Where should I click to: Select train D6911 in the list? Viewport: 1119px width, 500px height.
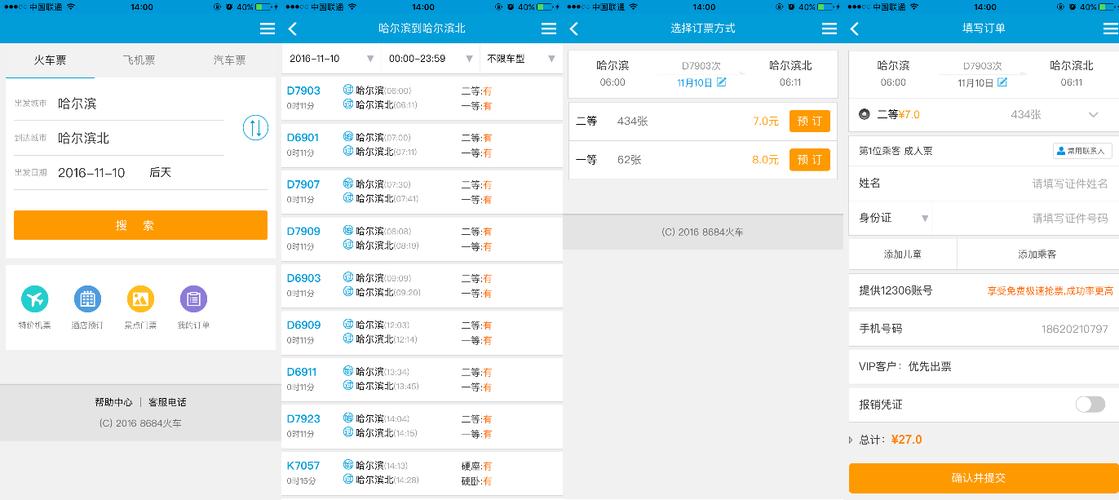point(422,379)
